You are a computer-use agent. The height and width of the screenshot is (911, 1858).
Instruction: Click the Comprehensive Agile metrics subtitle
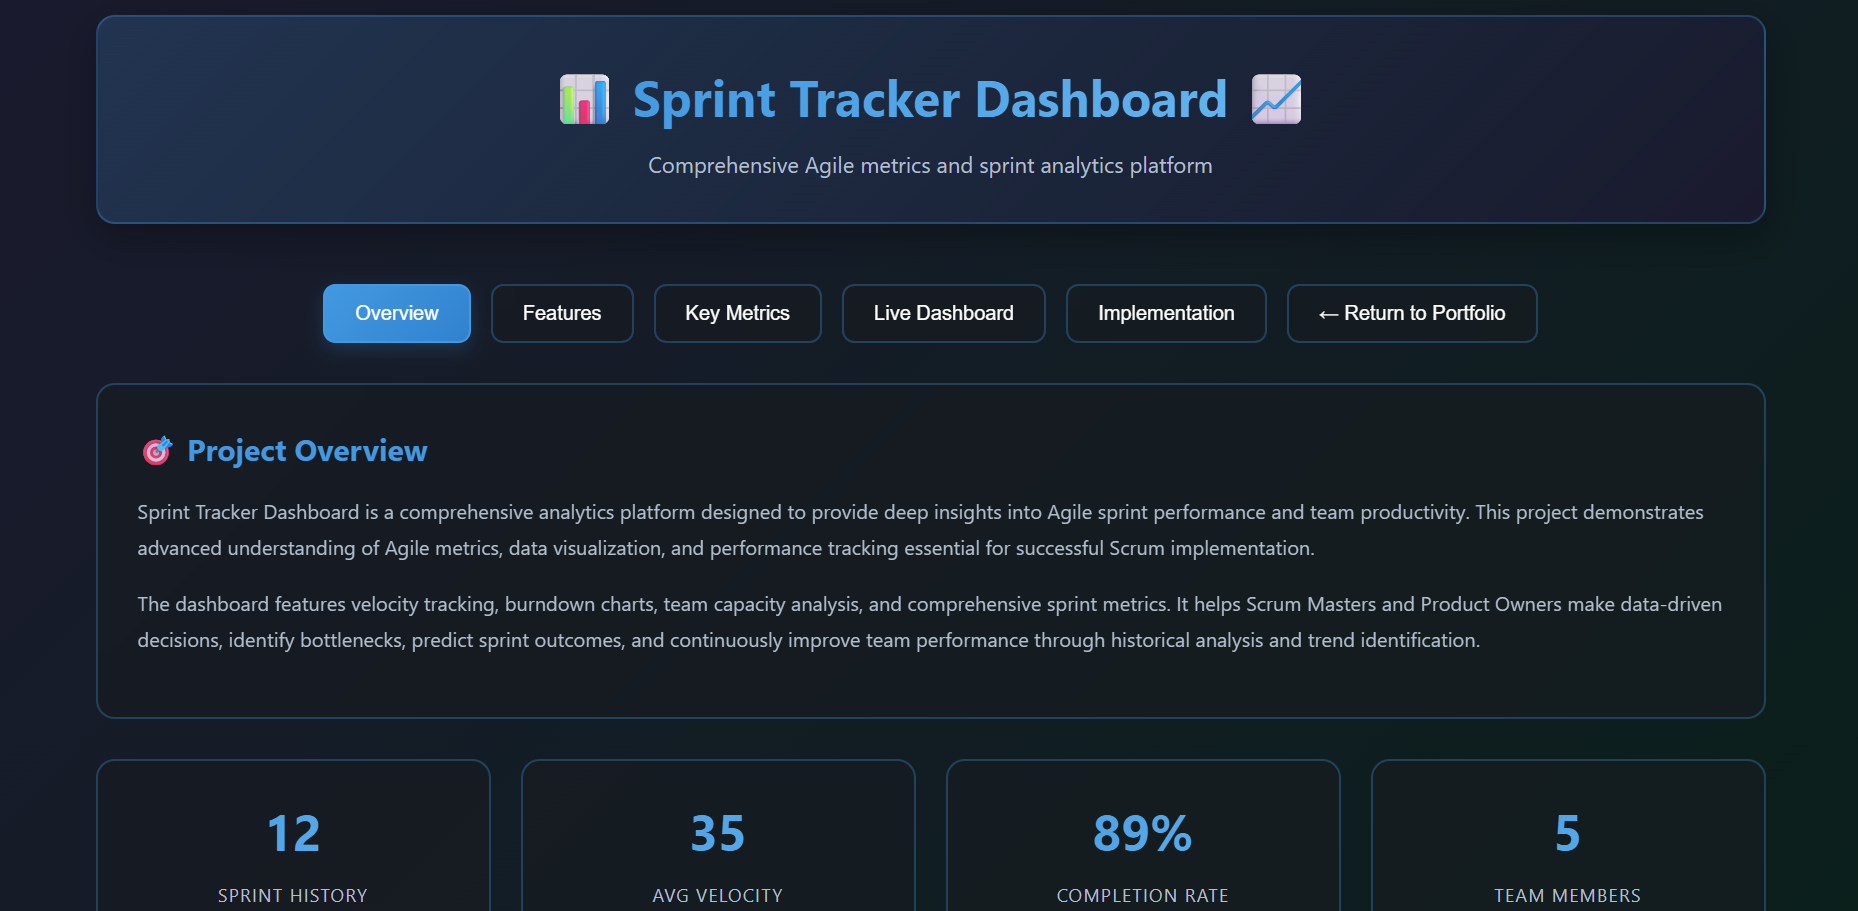point(929,165)
